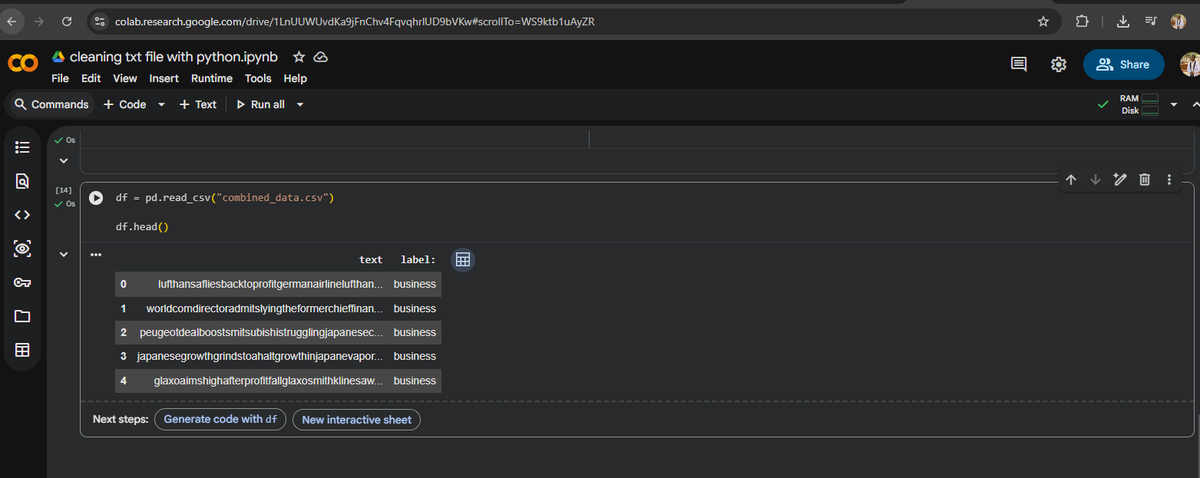Screen dimensions: 1200x478
Task: Open the output options three-dot icon
Action: pos(96,254)
